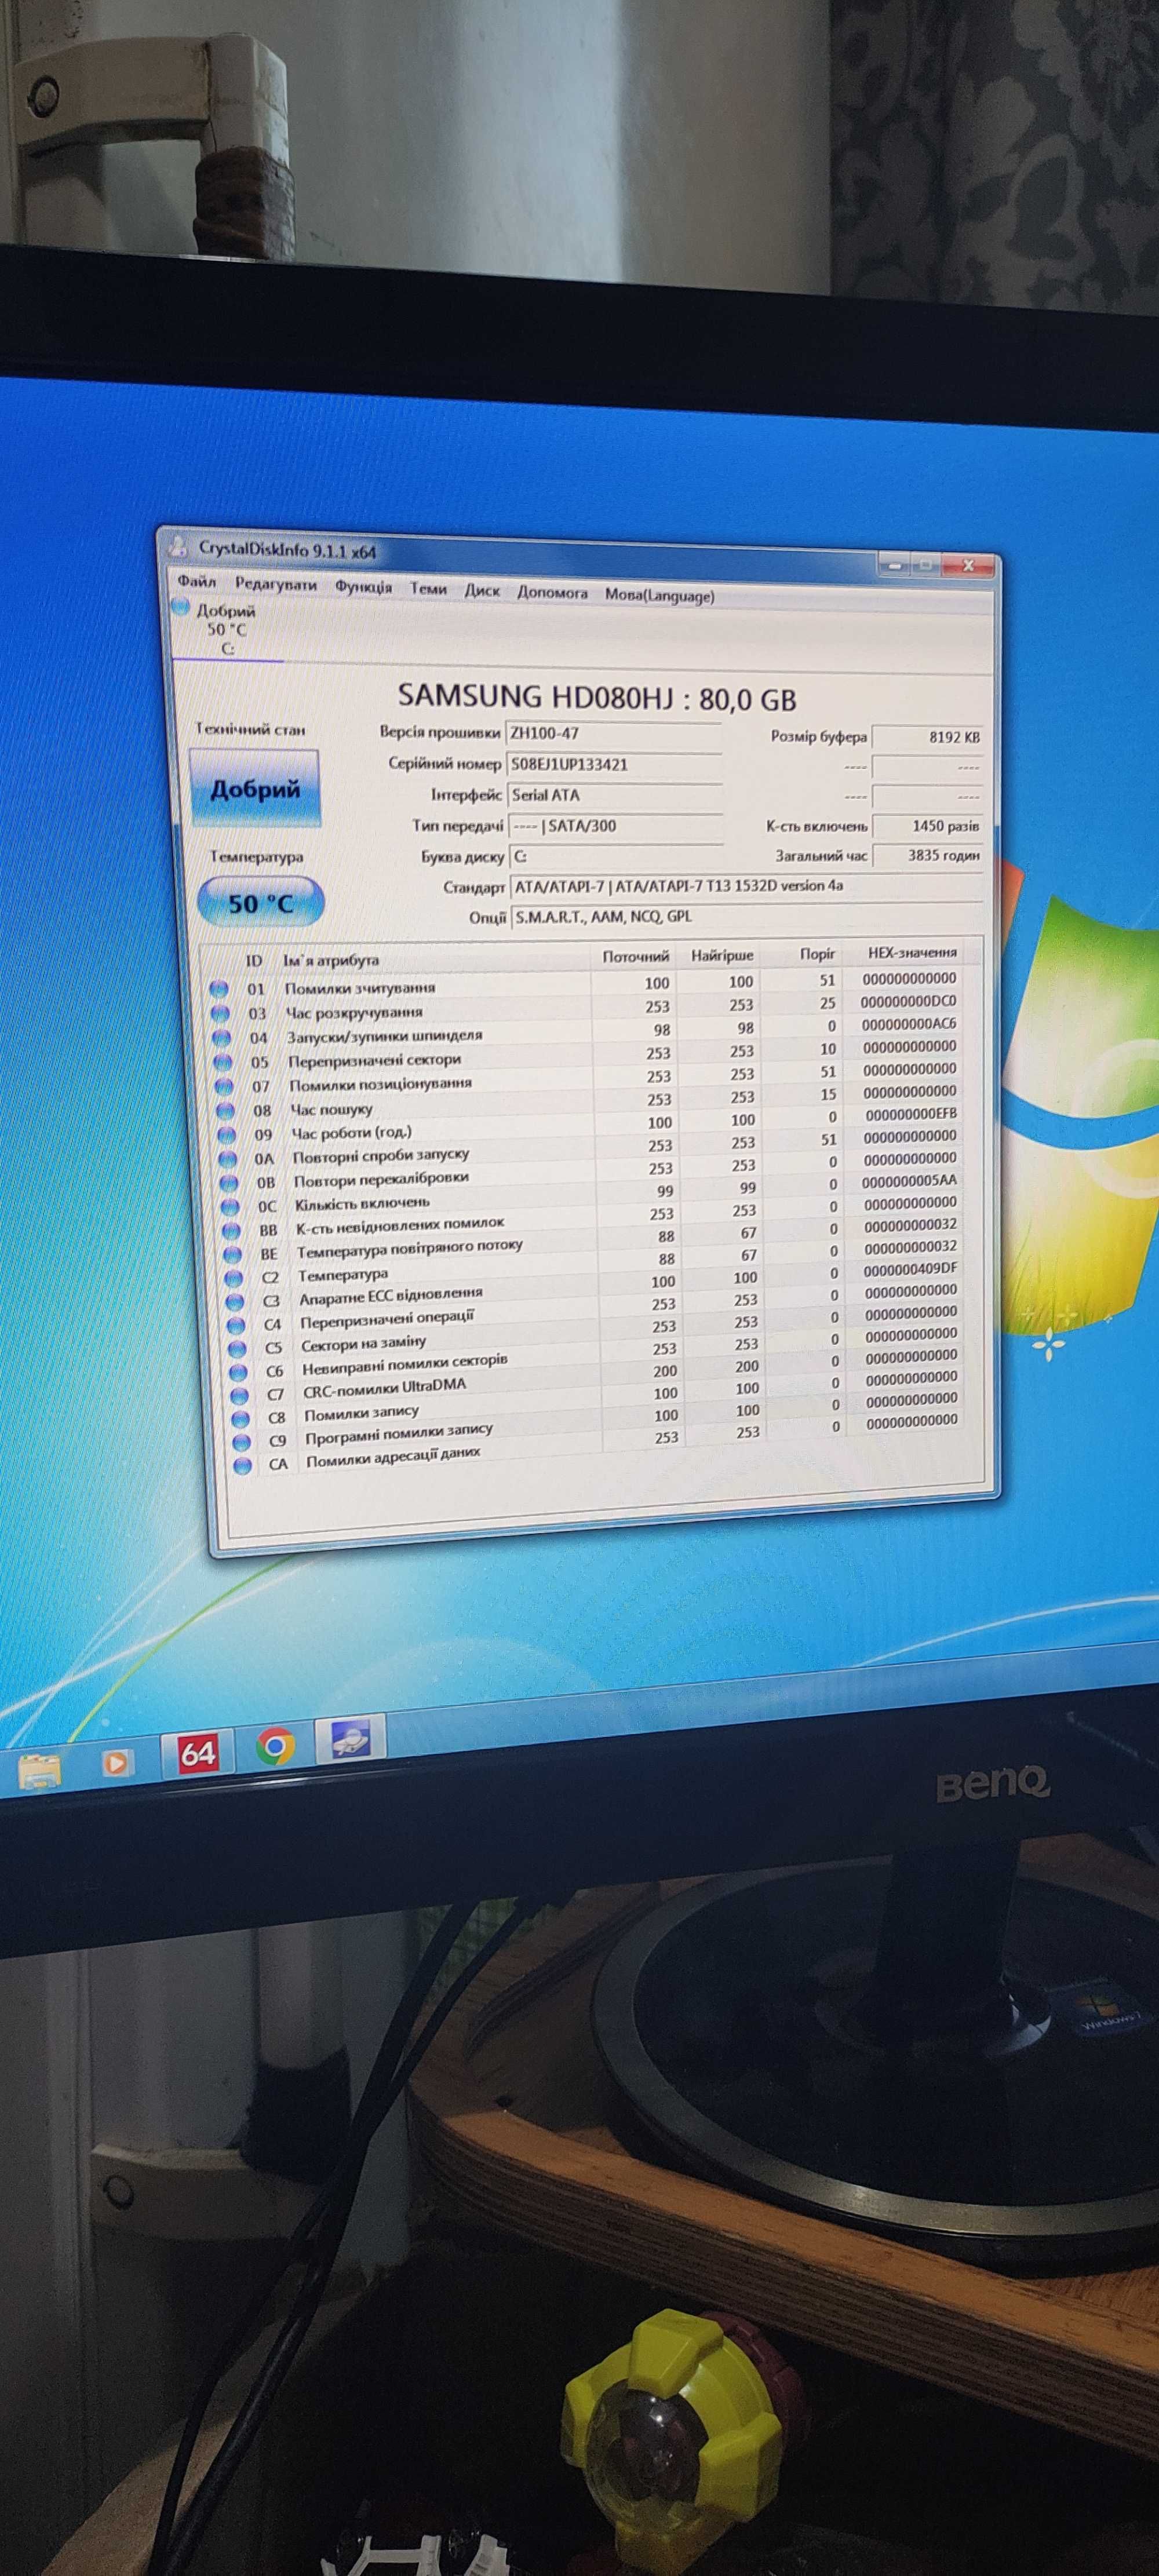
Task: Click status orb of row 04 Запуски/зупинки шпинделя
Action: 221,1038
